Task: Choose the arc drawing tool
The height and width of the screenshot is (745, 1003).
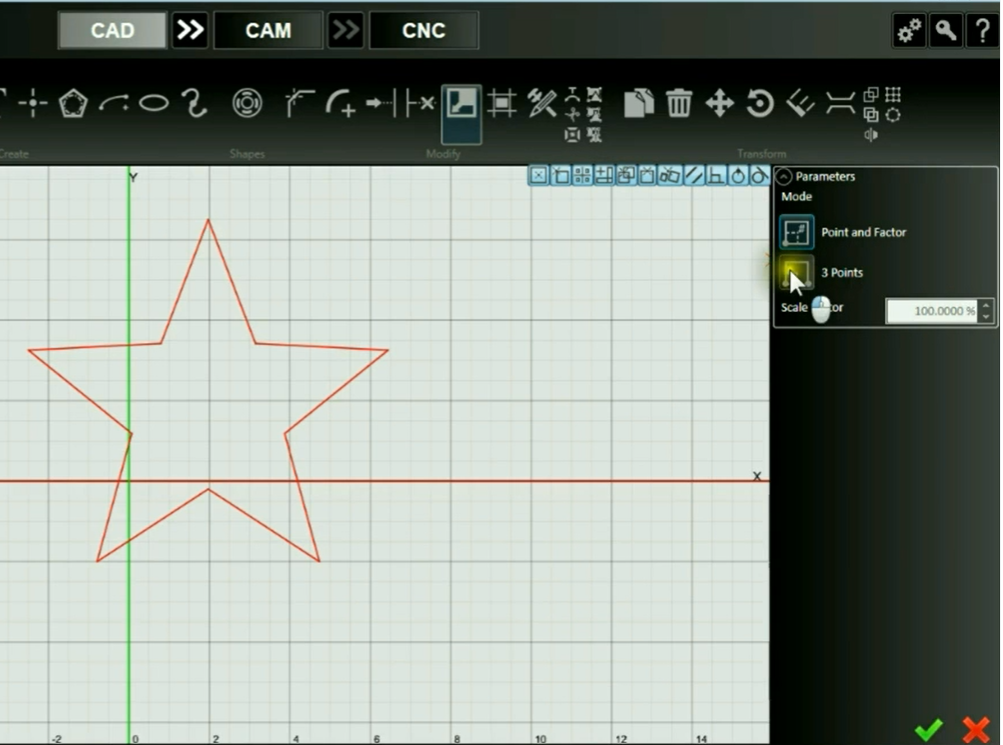Action: 113,103
